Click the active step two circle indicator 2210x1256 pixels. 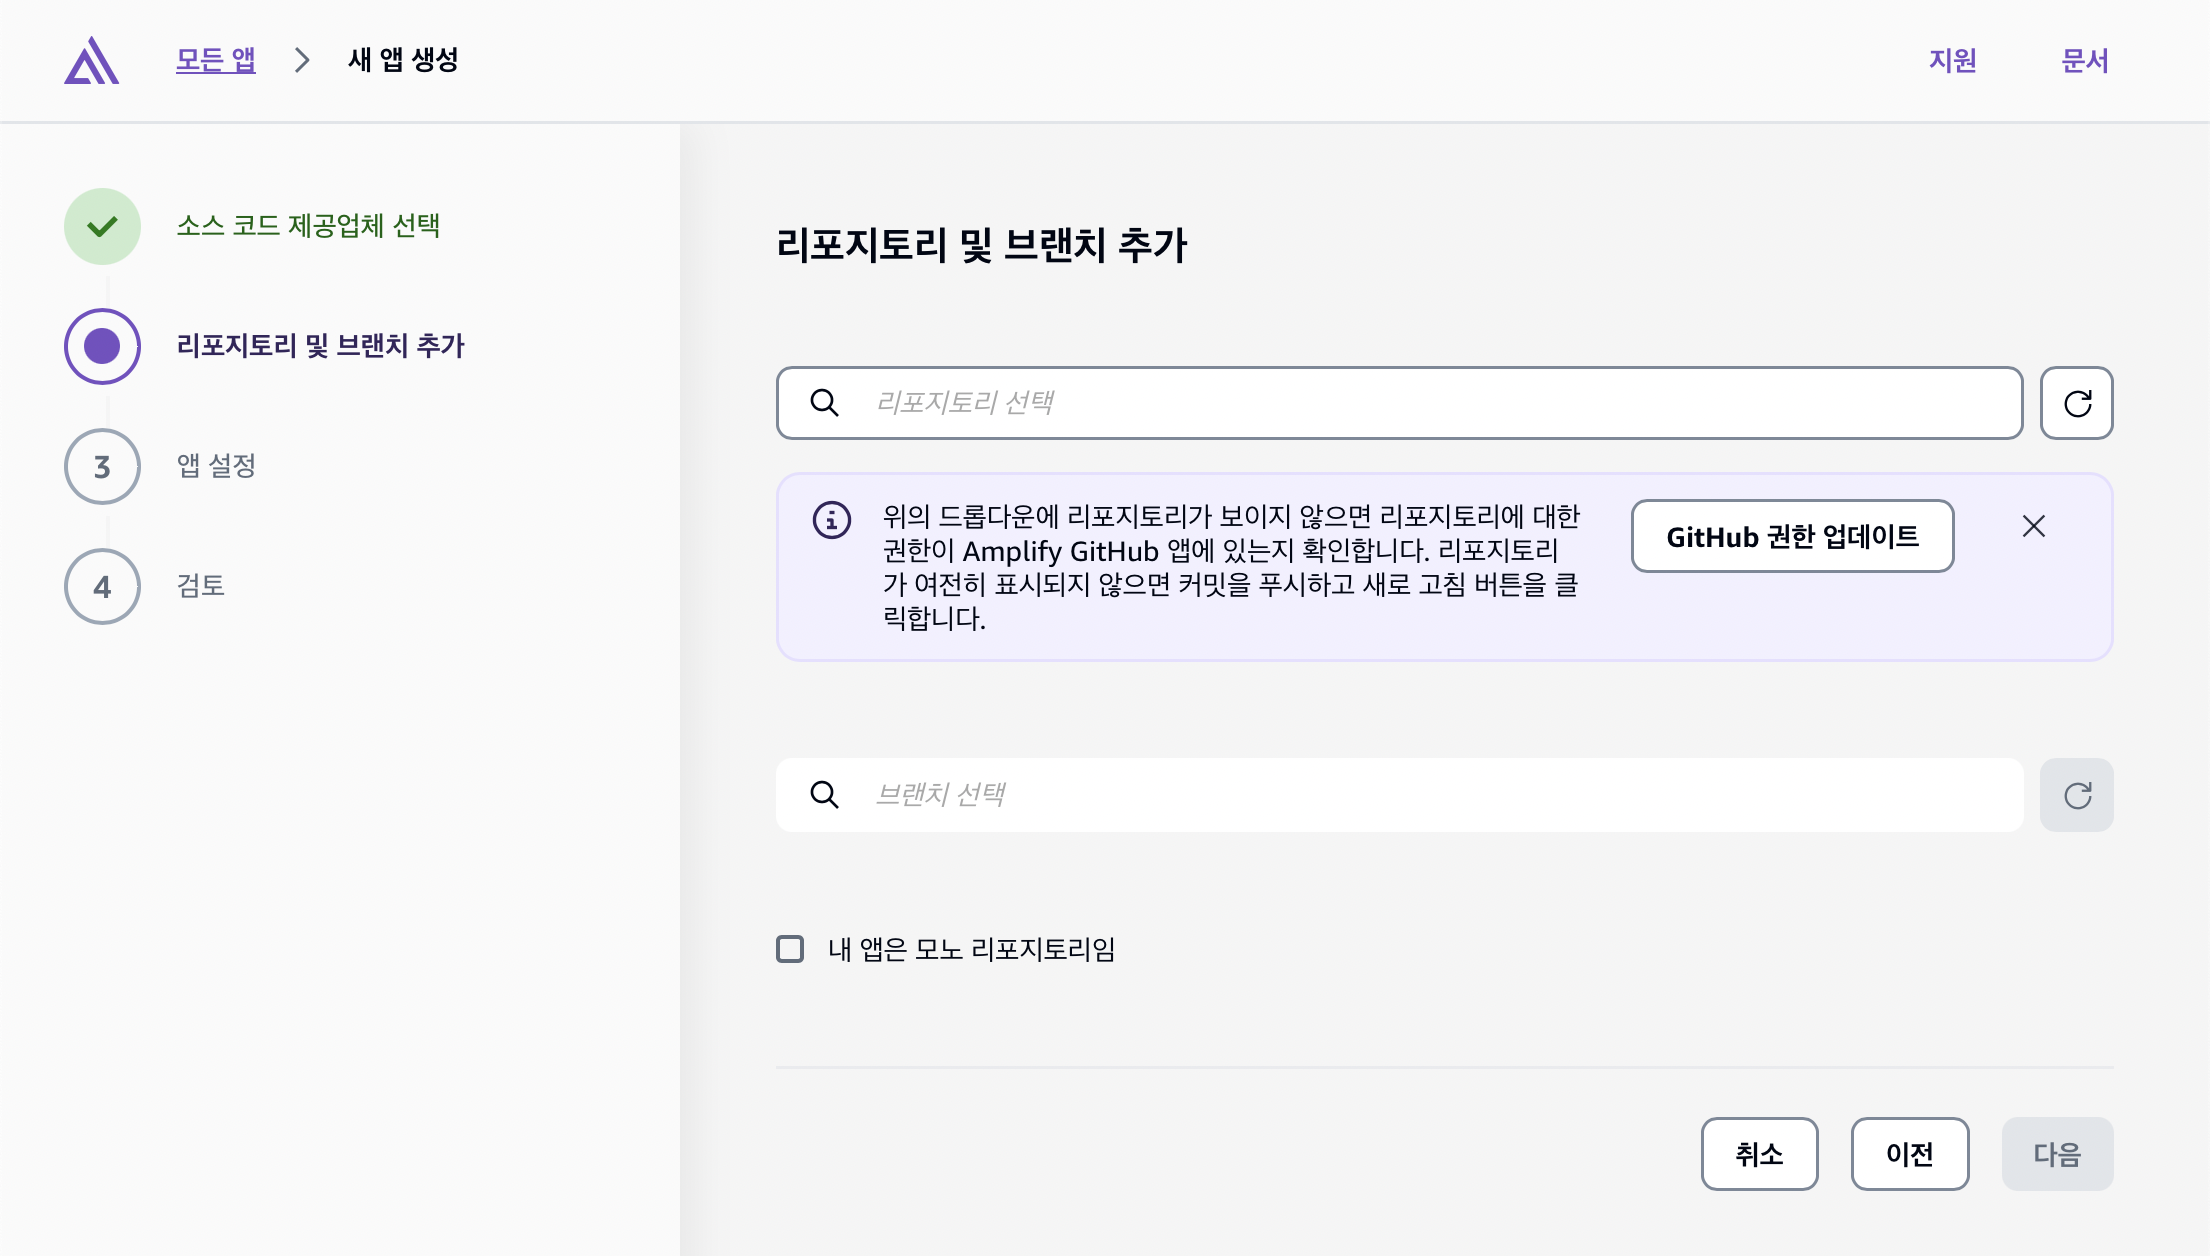point(102,346)
